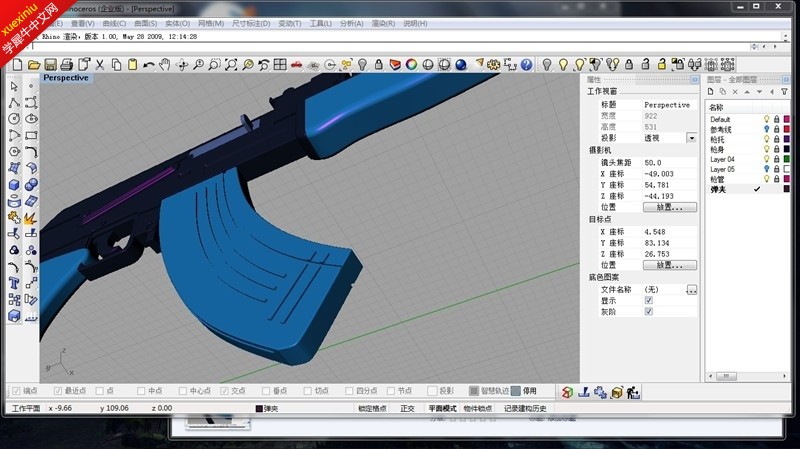This screenshot has height=449, width=800.
Task: Click delete layer X icon
Action: 735,92
